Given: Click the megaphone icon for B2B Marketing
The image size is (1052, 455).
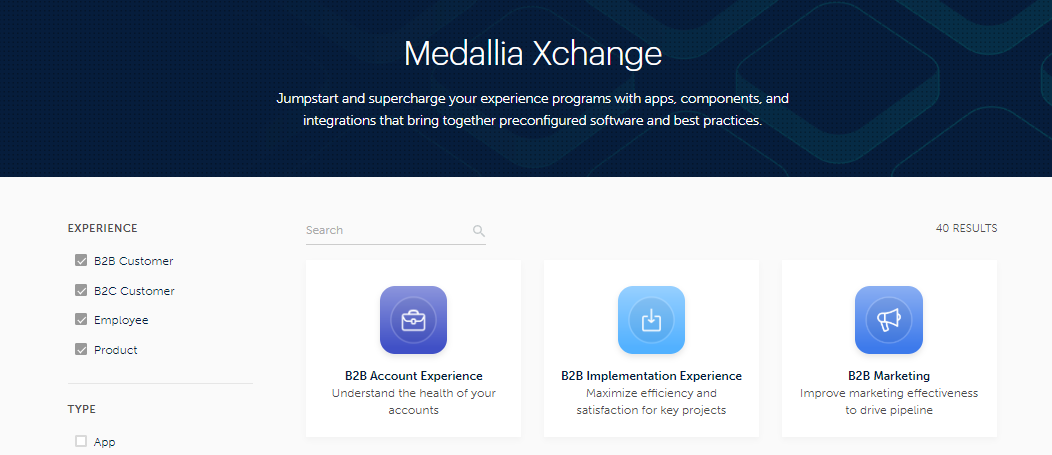Looking at the screenshot, I should (888, 320).
